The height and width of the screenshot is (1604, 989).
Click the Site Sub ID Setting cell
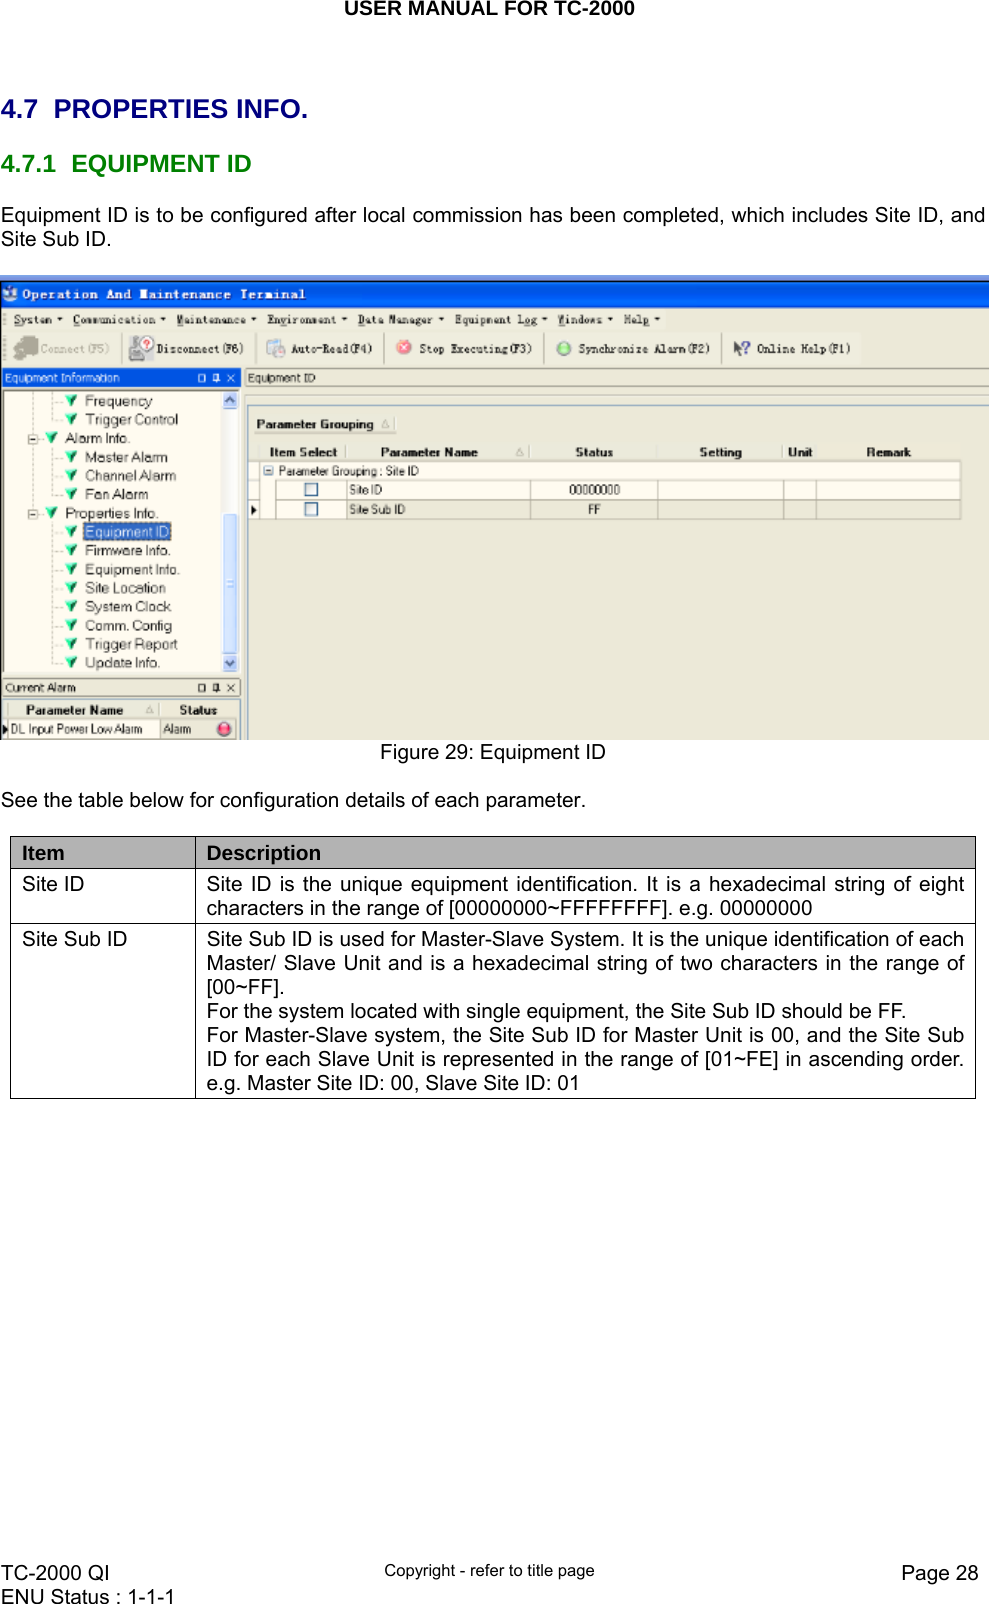tap(720, 509)
